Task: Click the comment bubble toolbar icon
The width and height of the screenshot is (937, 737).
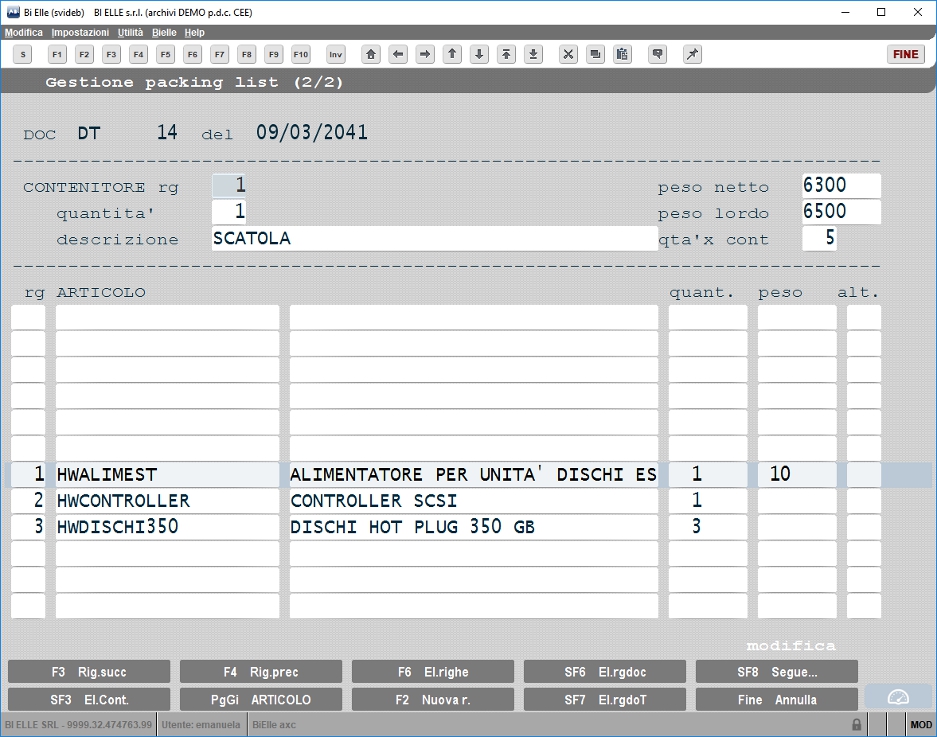Action: coord(657,54)
